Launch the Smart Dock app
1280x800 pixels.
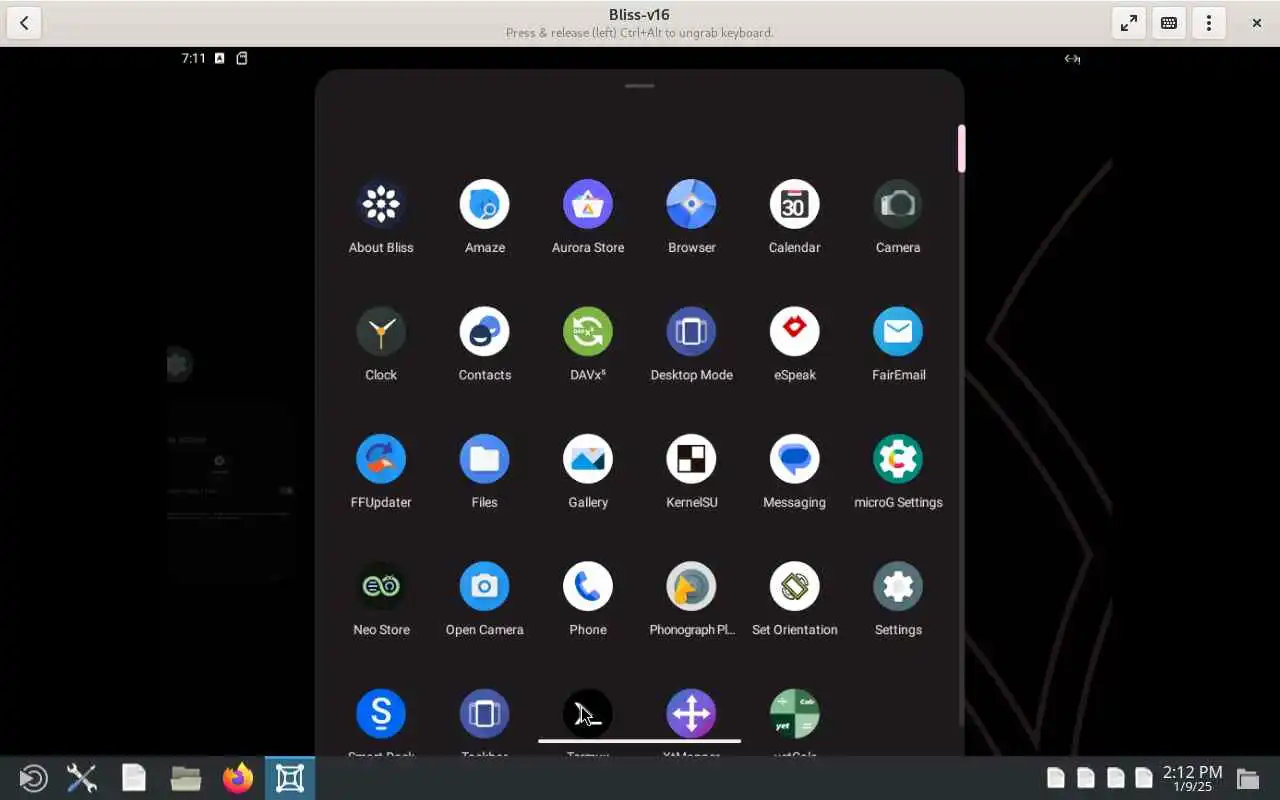pyautogui.click(x=381, y=714)
